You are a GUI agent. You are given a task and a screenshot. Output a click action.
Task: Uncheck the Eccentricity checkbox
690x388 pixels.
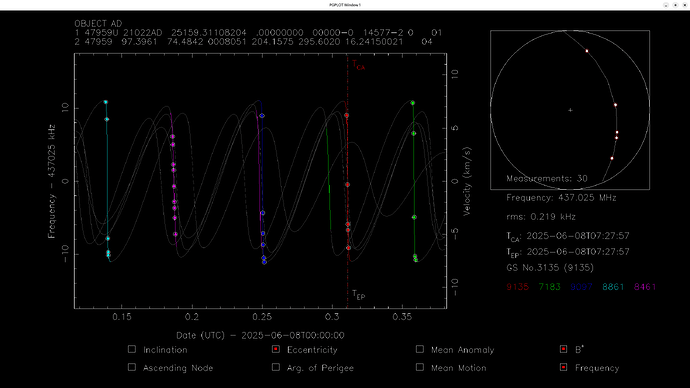click(276, 349)
